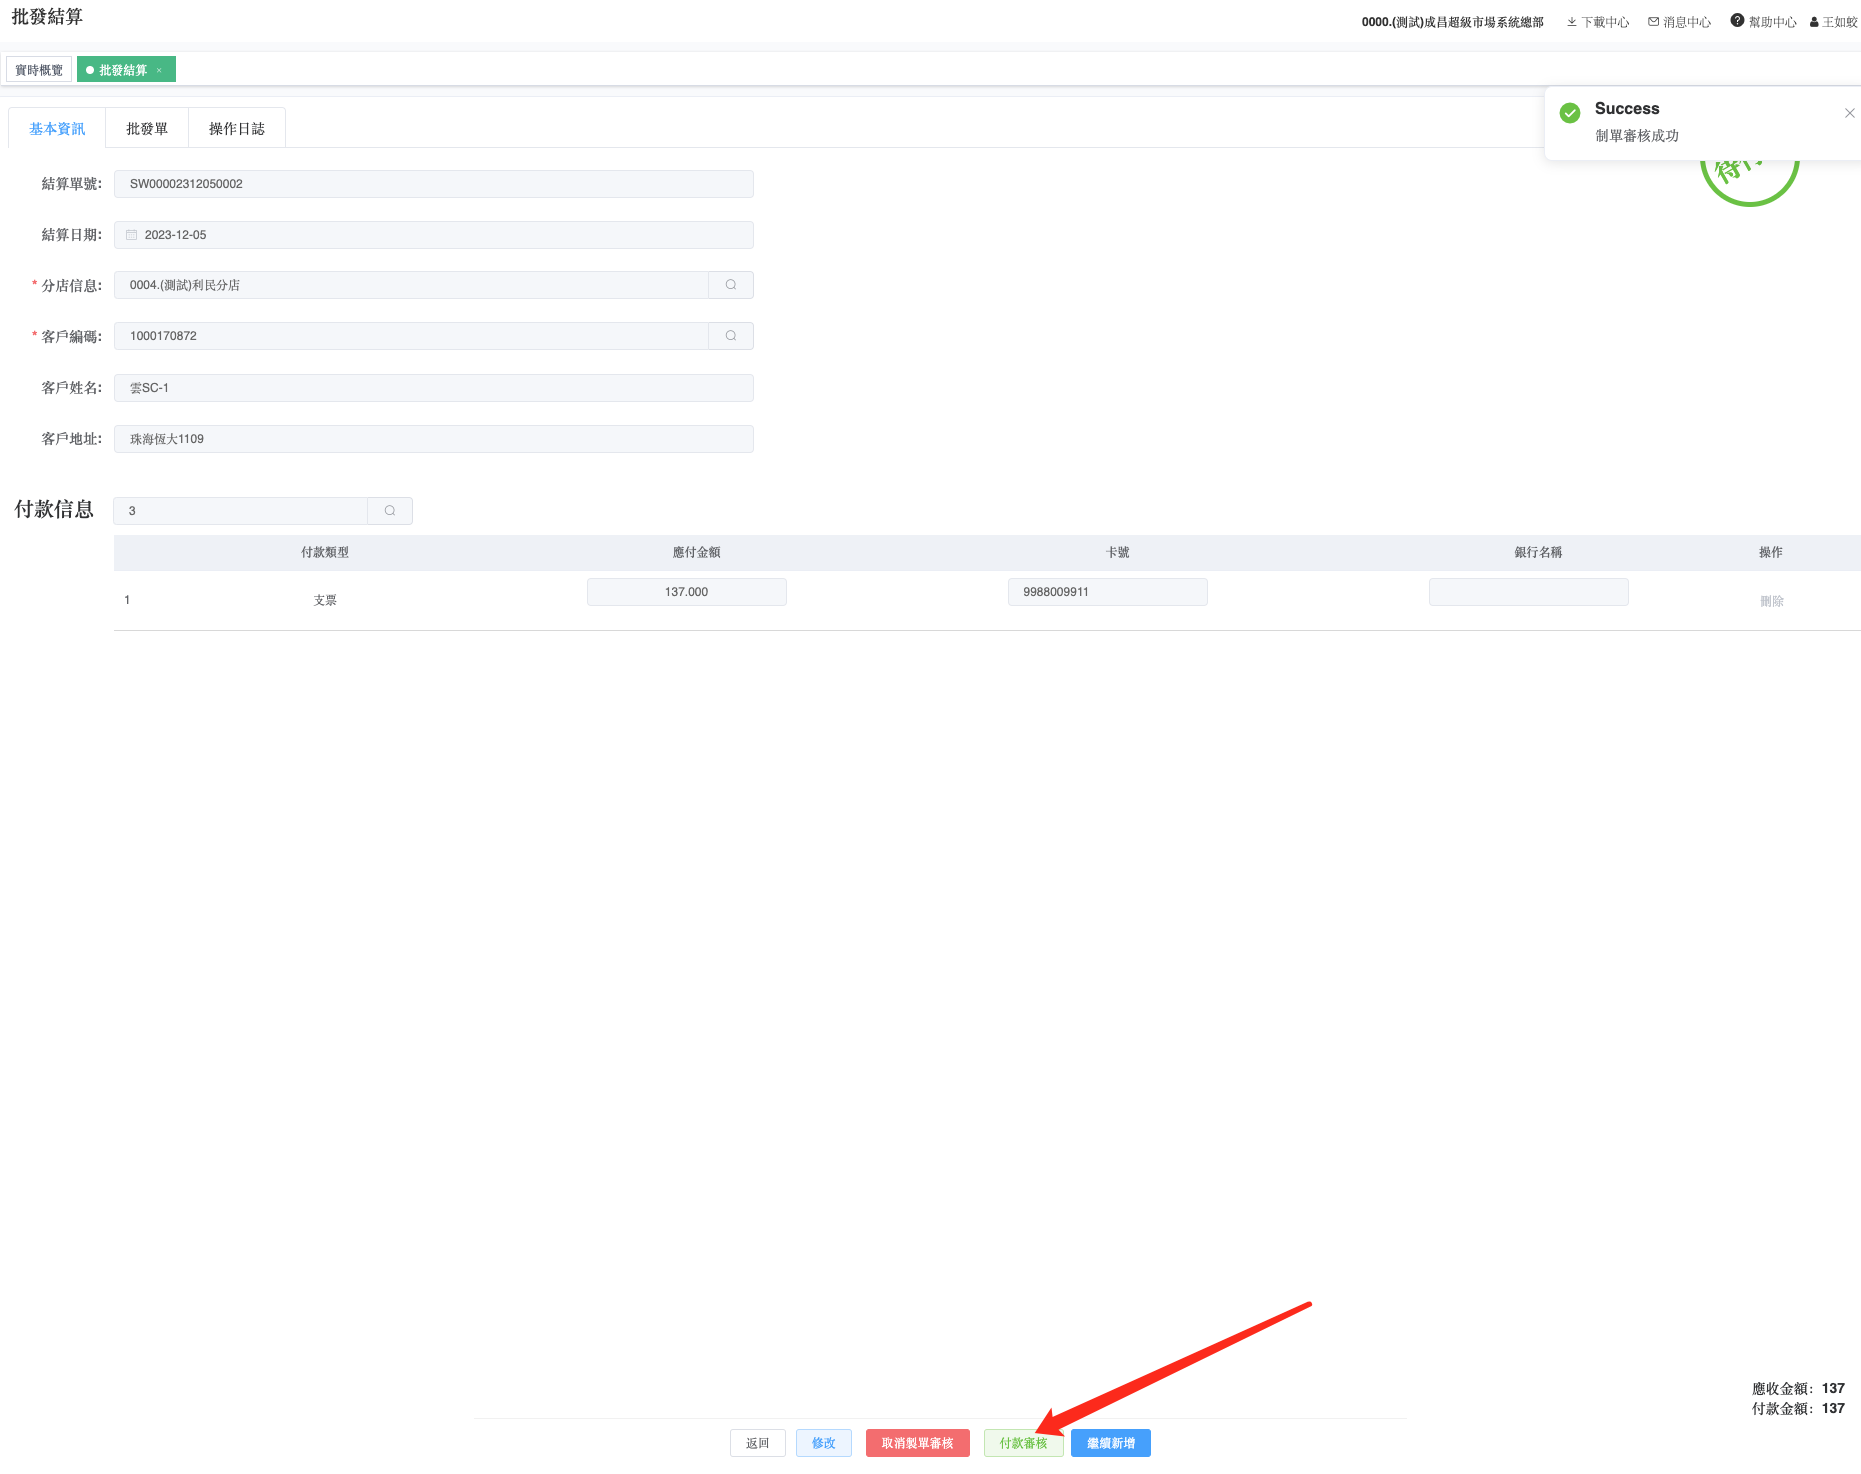Viewport: 1861px width, 1474px height.
Task: Click the 批發結算 page title
Action: [47, 17]
